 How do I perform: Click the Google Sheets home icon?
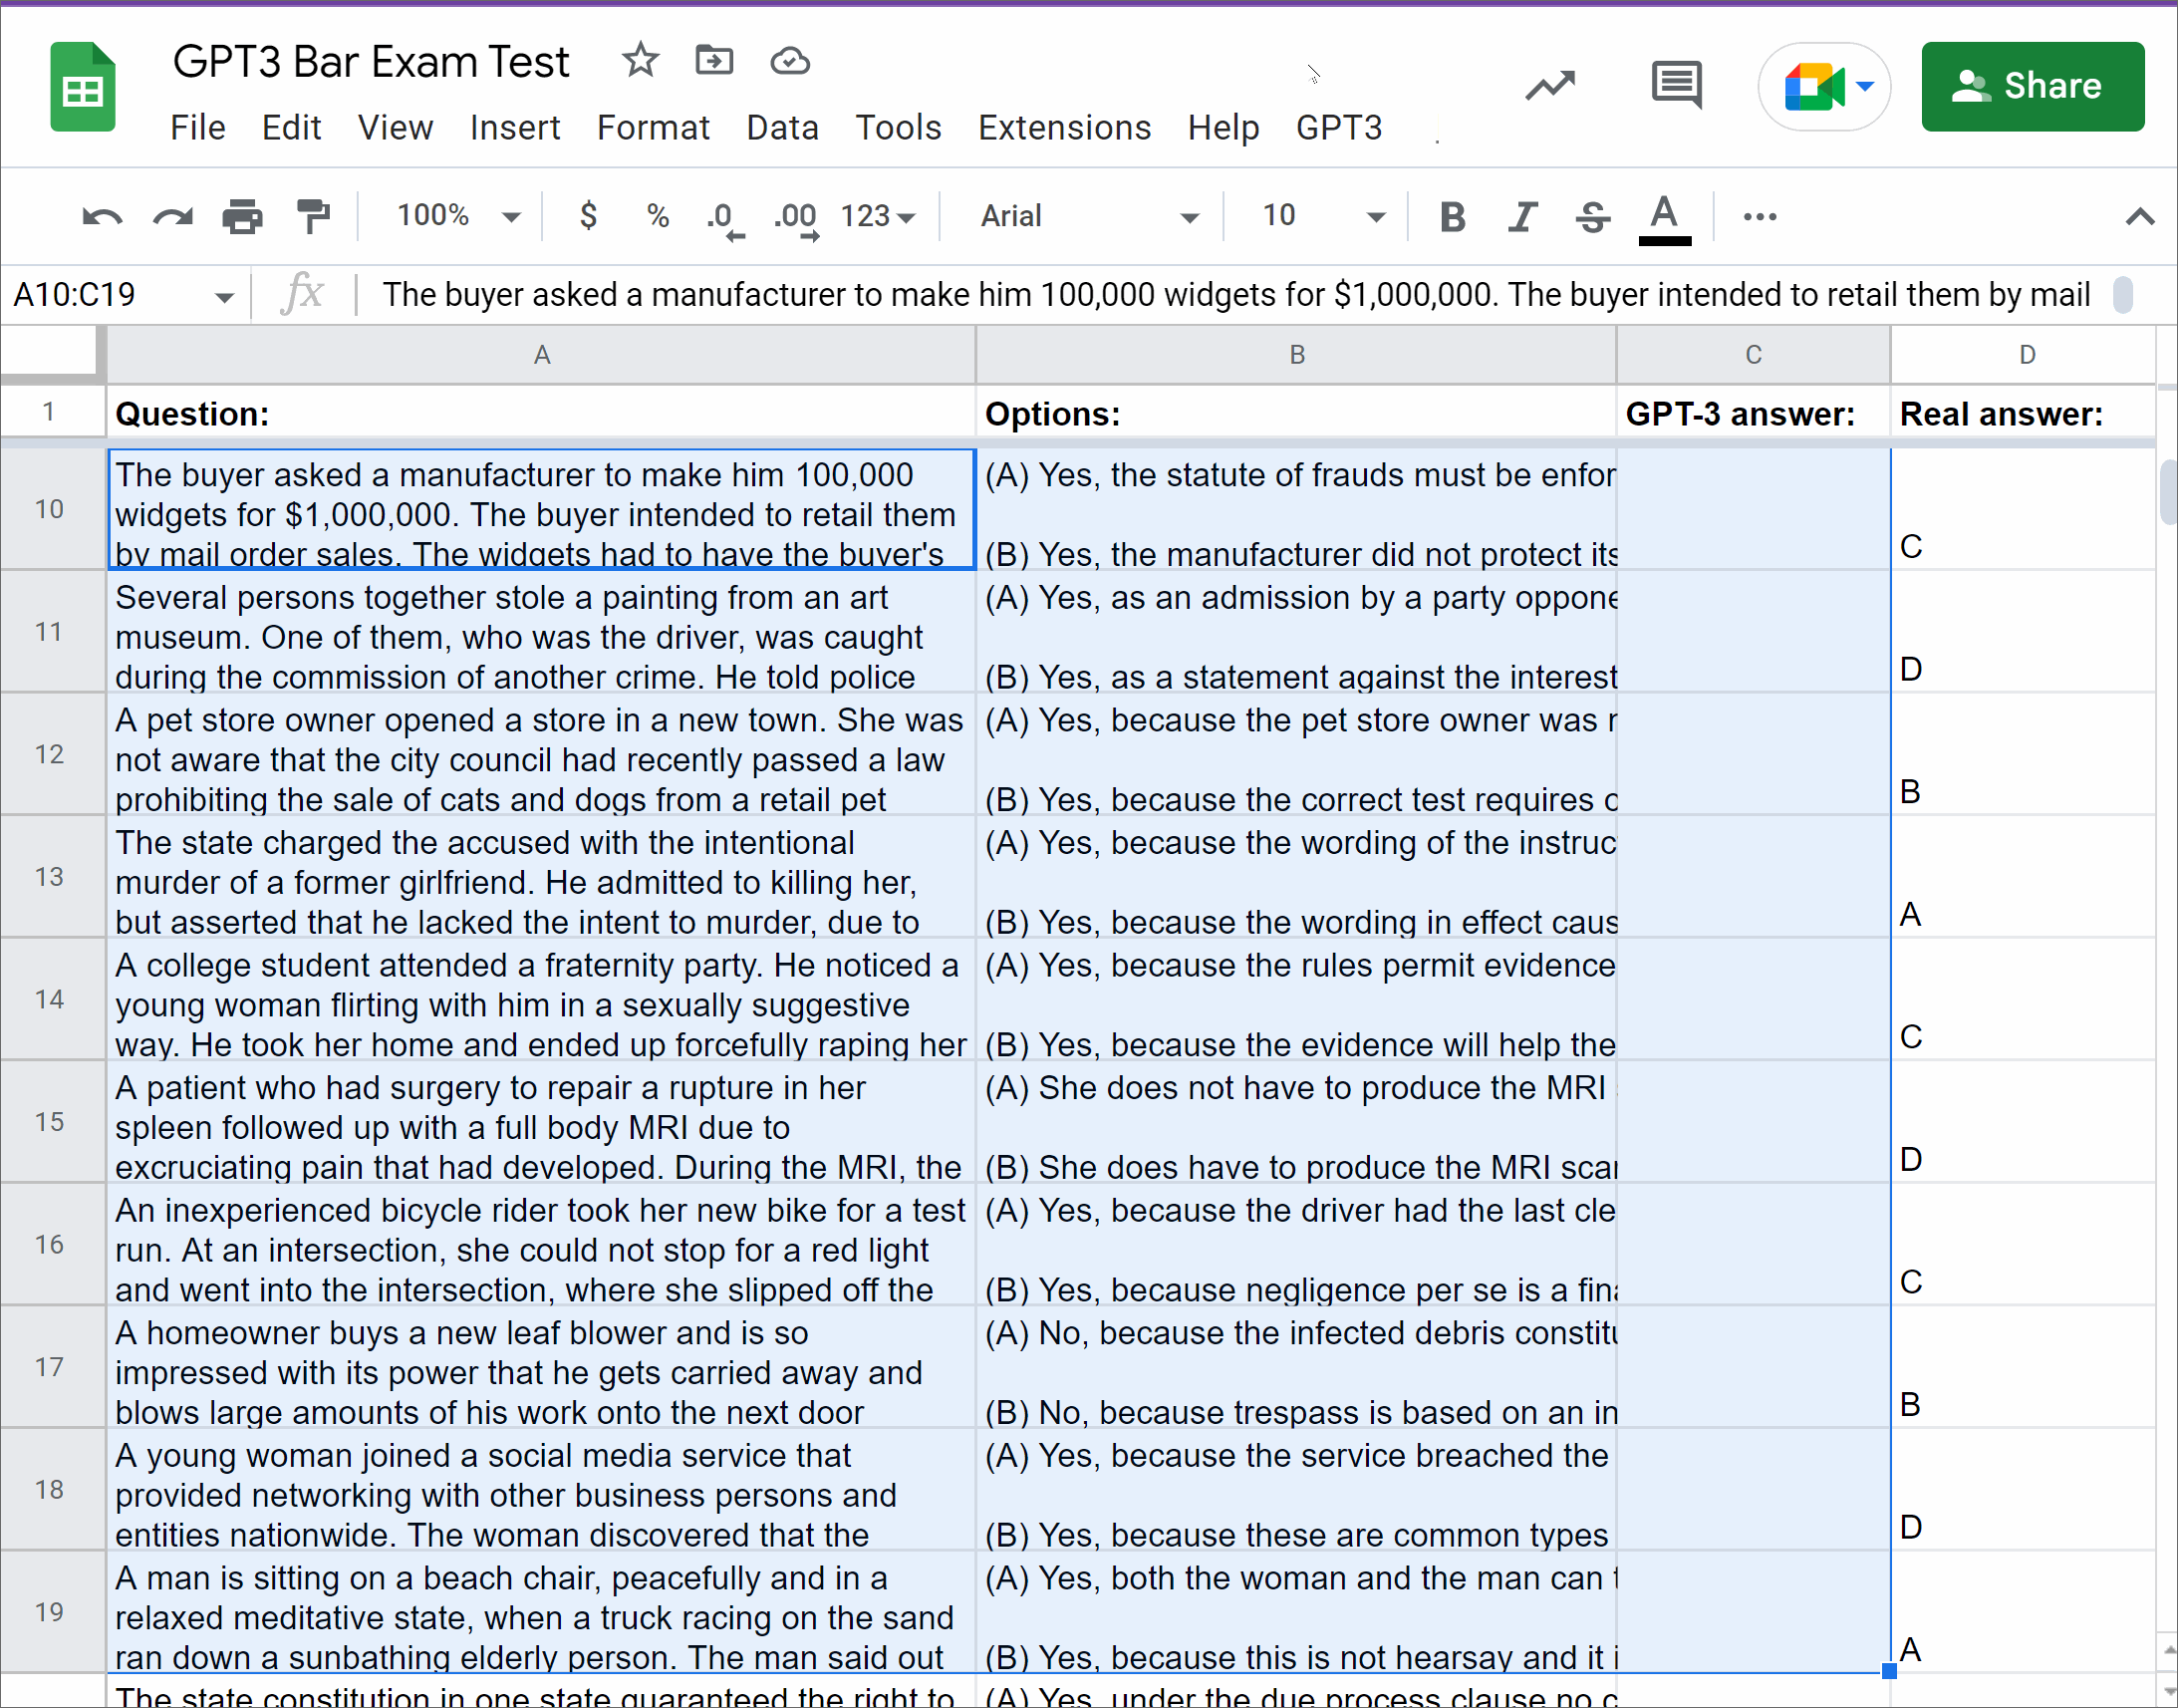[82, 87]
